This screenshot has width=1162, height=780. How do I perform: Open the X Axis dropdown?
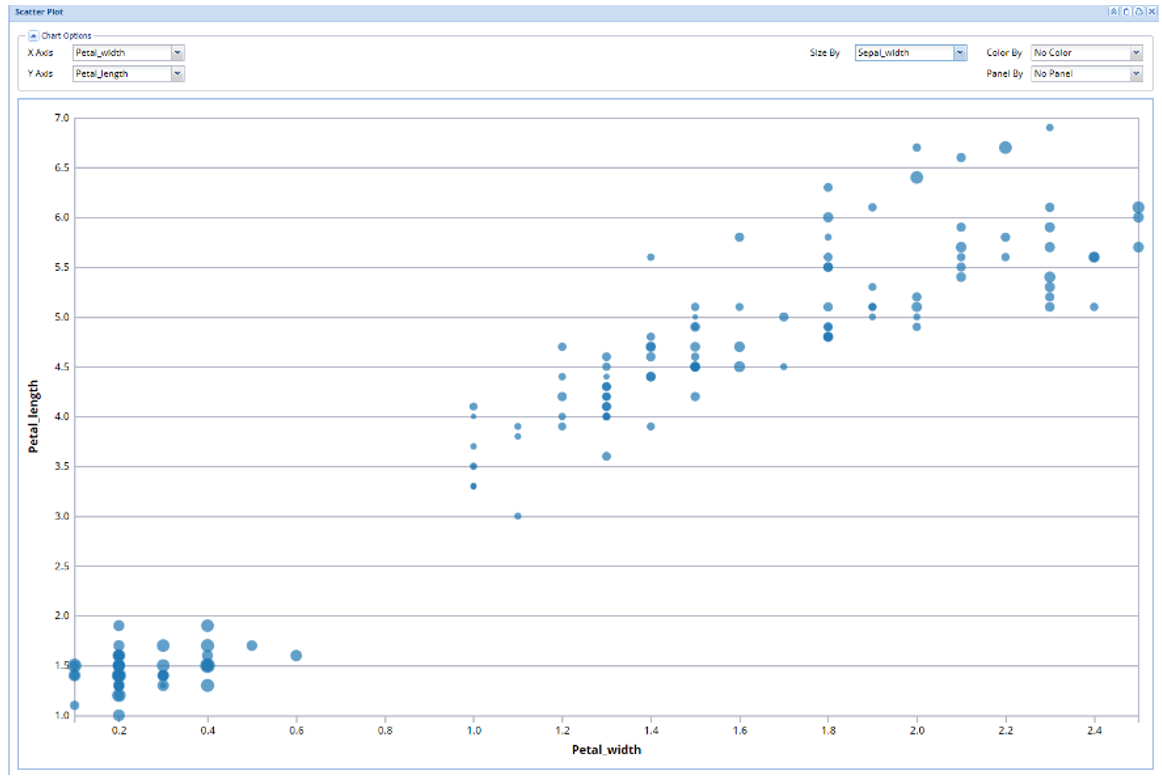[177, 52]
